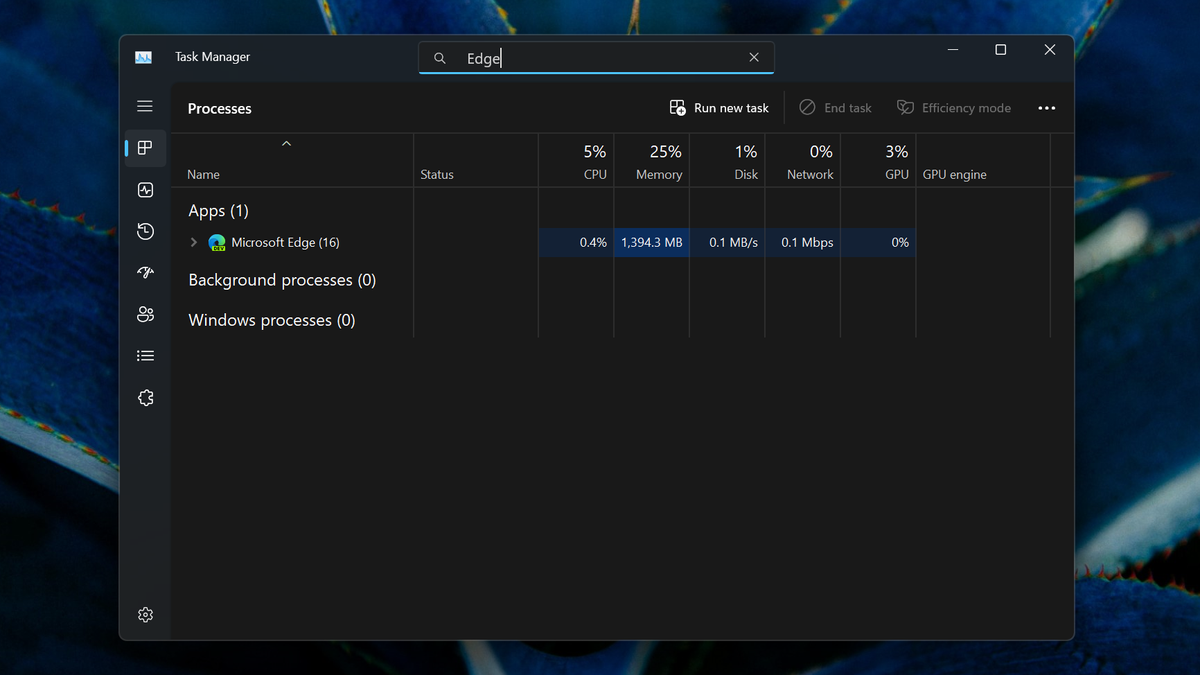Collapse the Name column sort chevron
Viewport: 1200px width, 675px height.
pyautogui.click(x=286, y=143)
